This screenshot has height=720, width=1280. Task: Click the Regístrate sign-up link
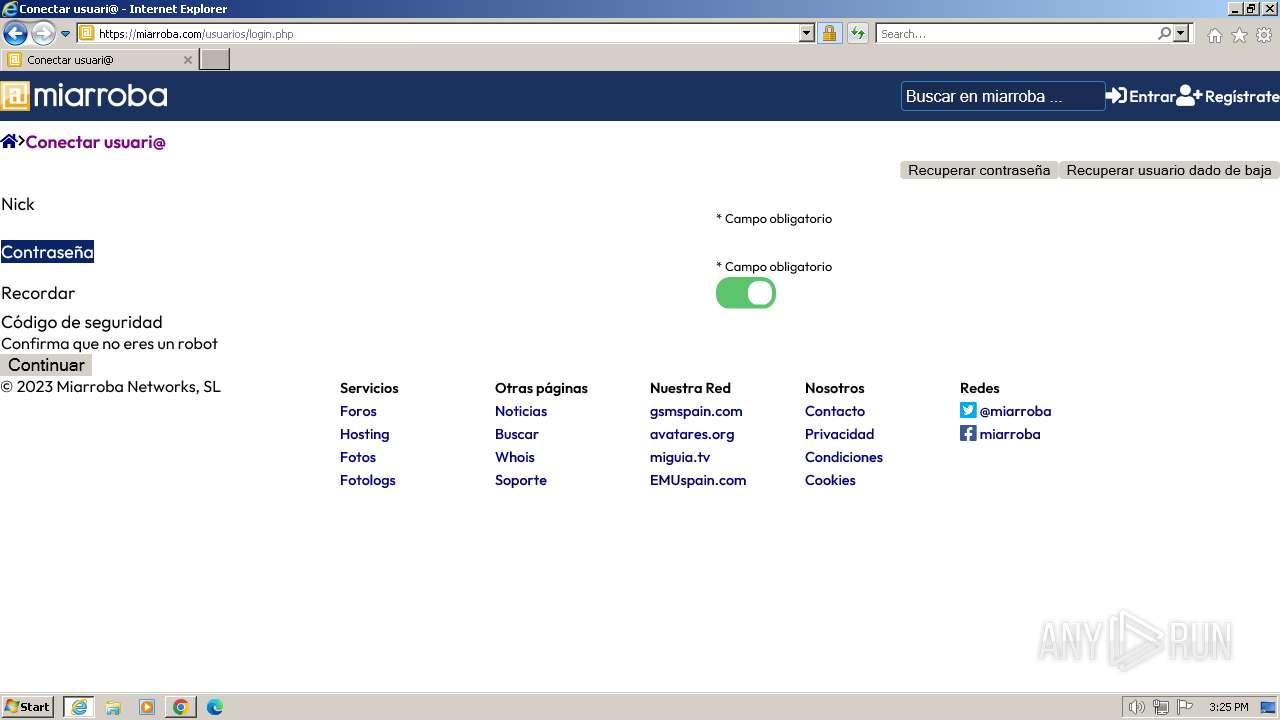click(1228, 96)
